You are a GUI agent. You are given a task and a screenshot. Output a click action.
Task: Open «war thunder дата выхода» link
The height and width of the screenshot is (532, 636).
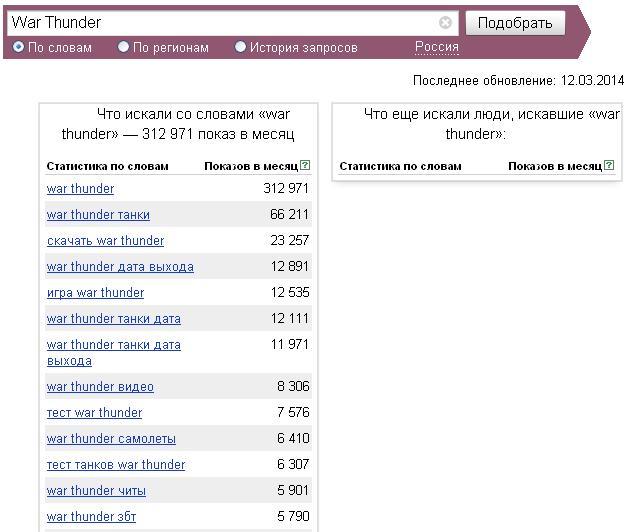coord(120,267)
